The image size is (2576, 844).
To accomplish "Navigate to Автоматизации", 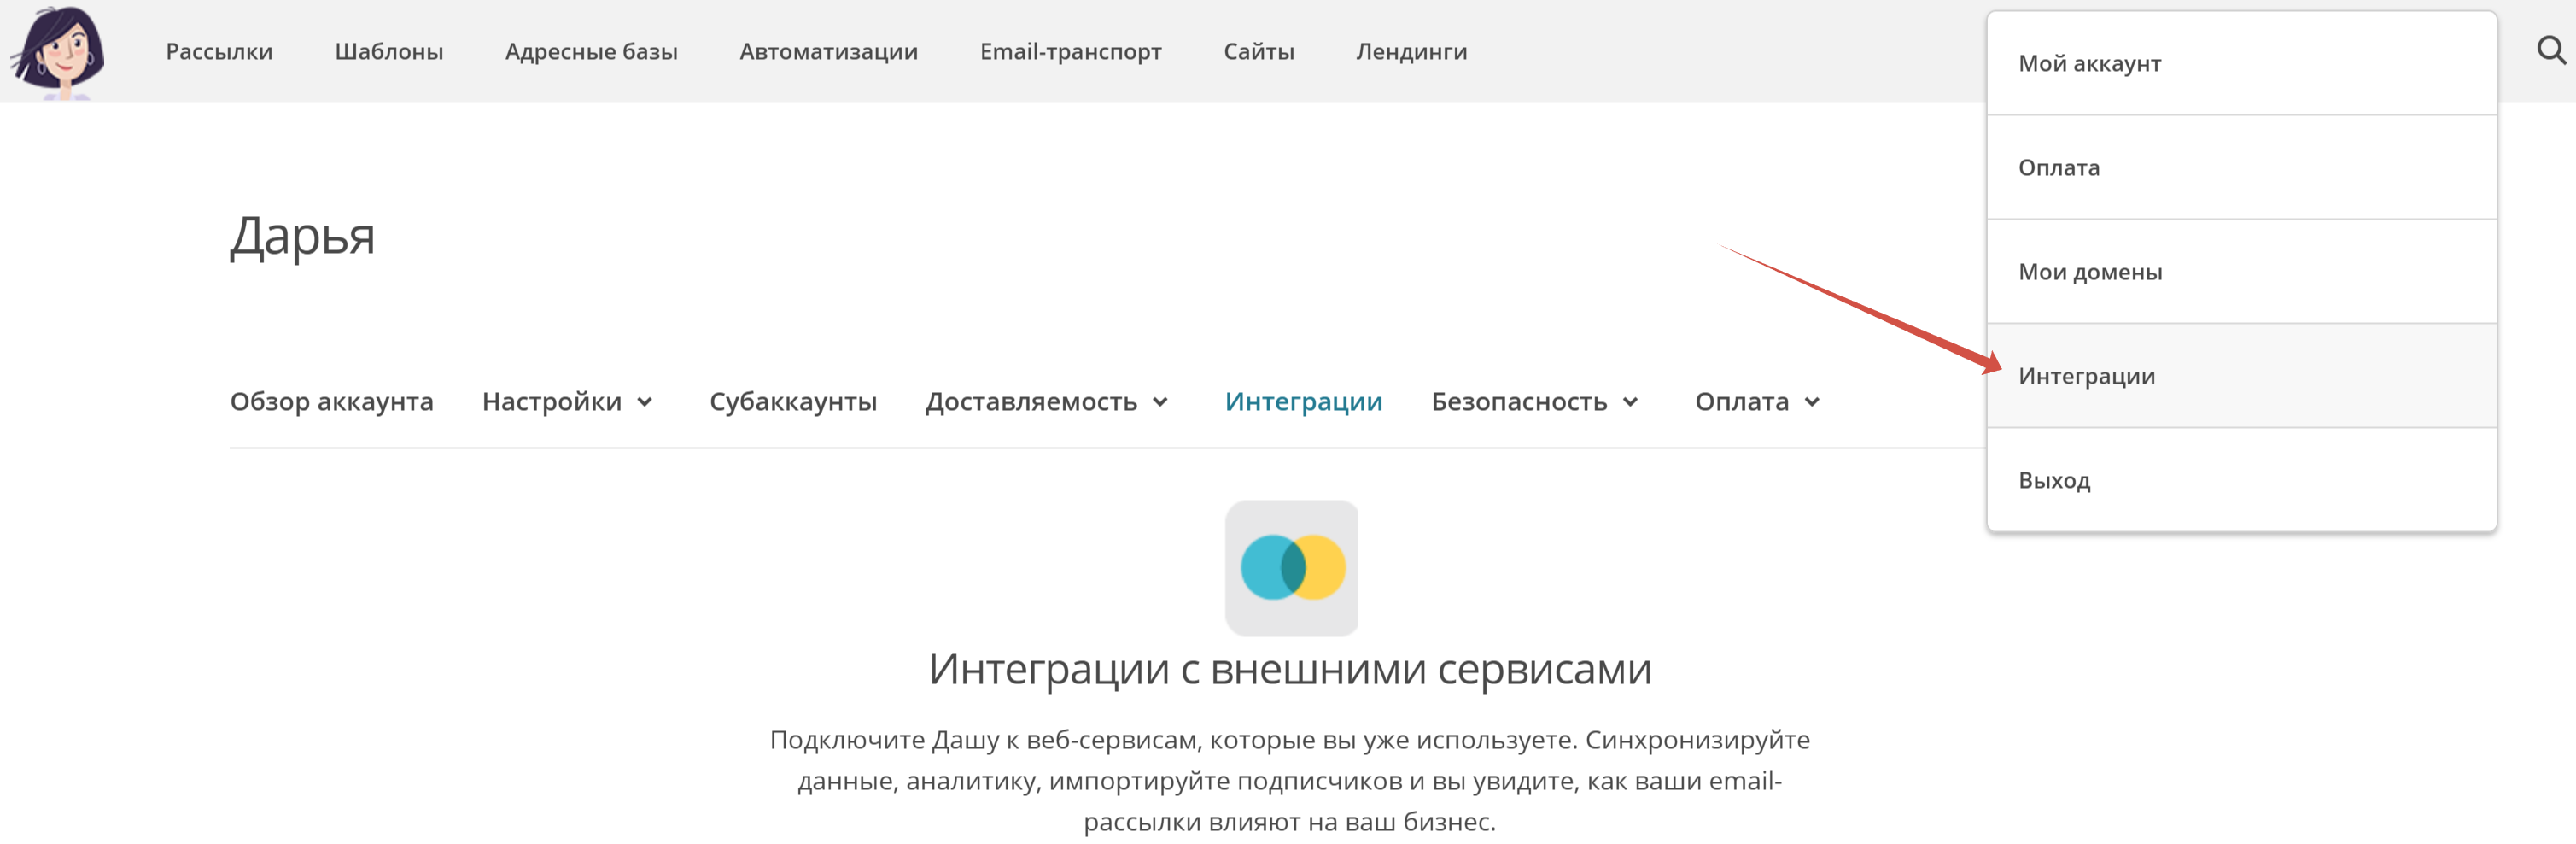I will (x=828, y=51).
